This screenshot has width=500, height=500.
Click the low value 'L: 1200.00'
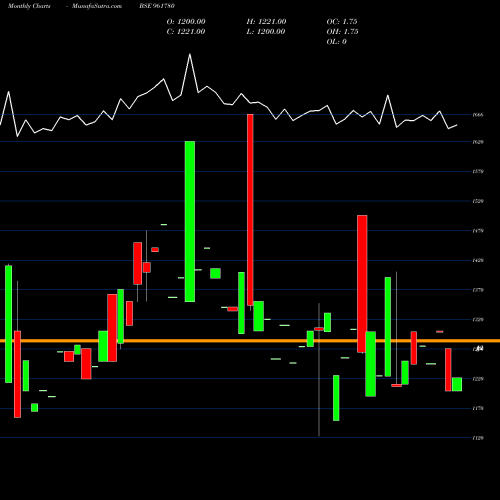(266, 32)
